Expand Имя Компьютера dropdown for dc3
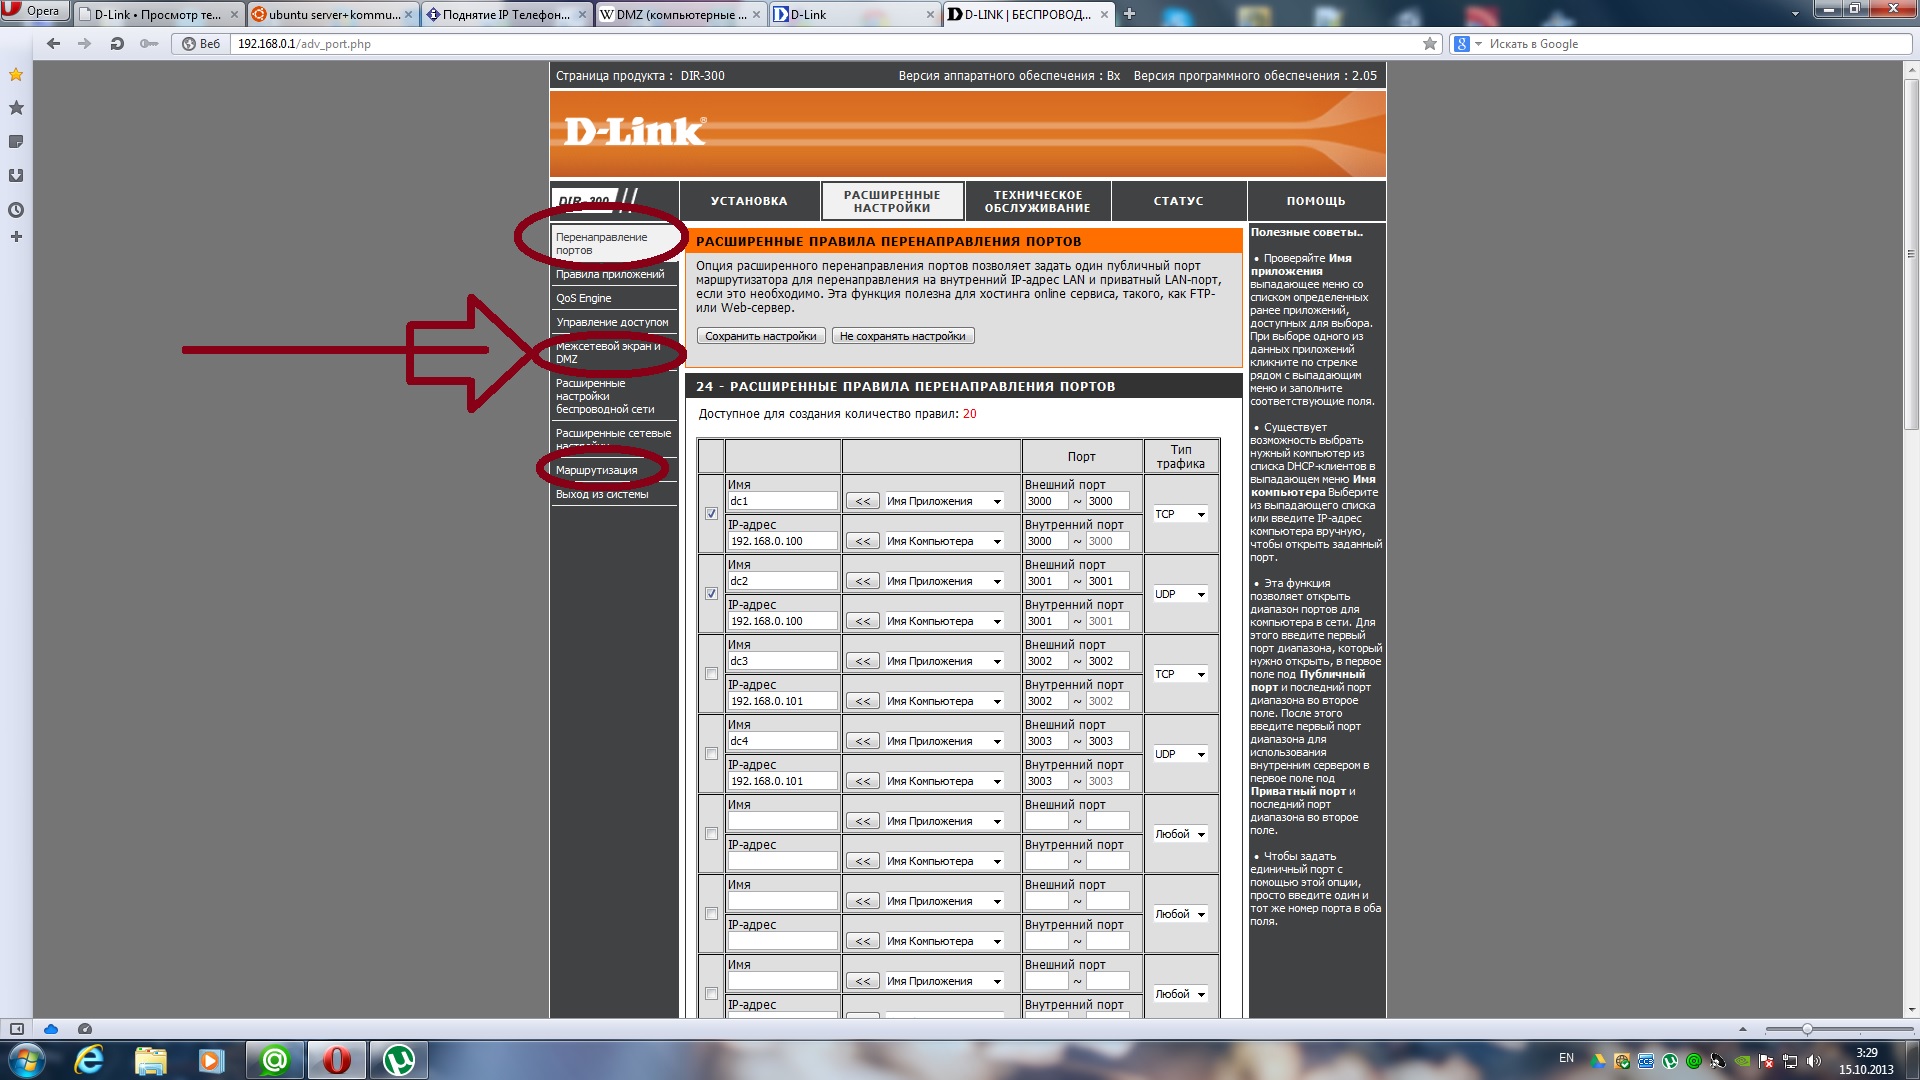Viewport: 1920px width, 1080px height. click(x=943, y=701)
